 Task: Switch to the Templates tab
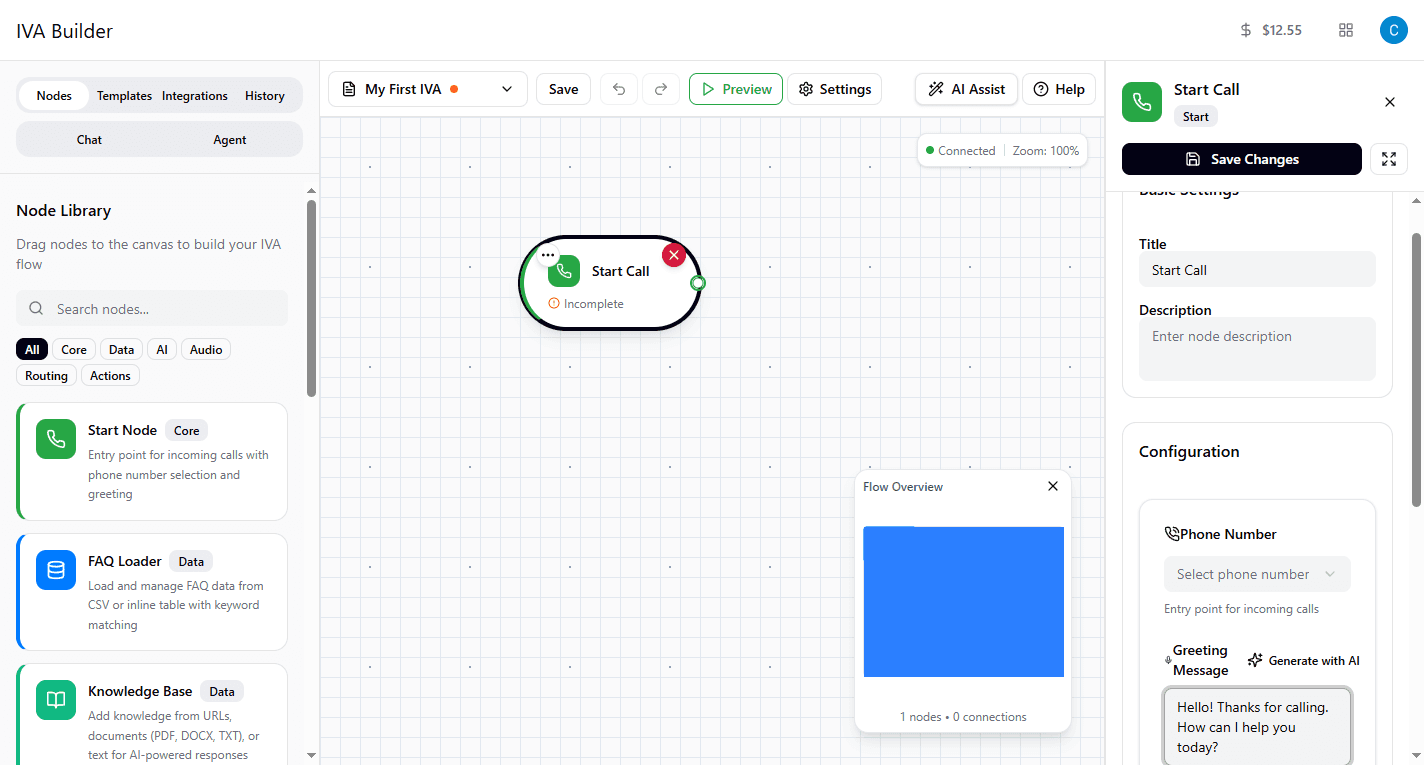[x=124, y=95]
